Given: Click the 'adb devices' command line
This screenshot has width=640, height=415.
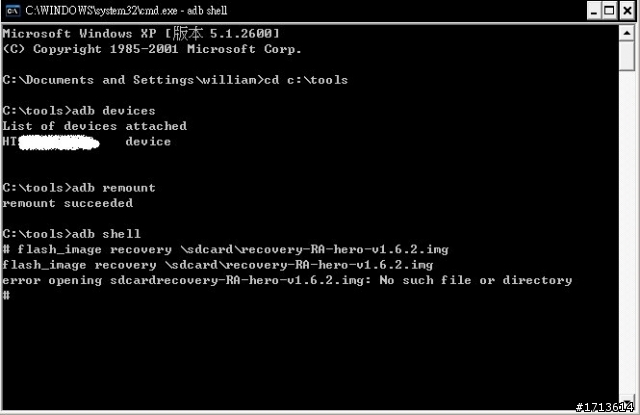Looking at the screenshot, I should [79, 111].
